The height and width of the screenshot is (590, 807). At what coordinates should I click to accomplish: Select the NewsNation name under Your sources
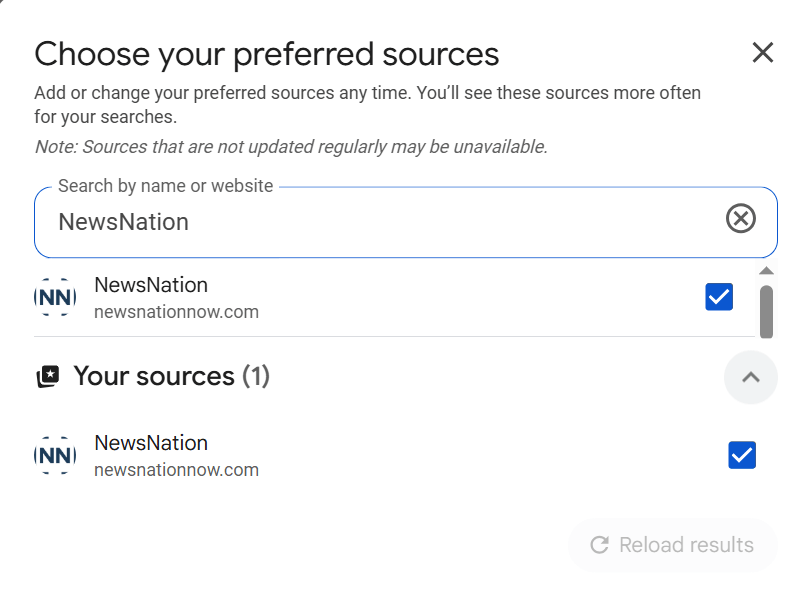(x=151, y=443)
